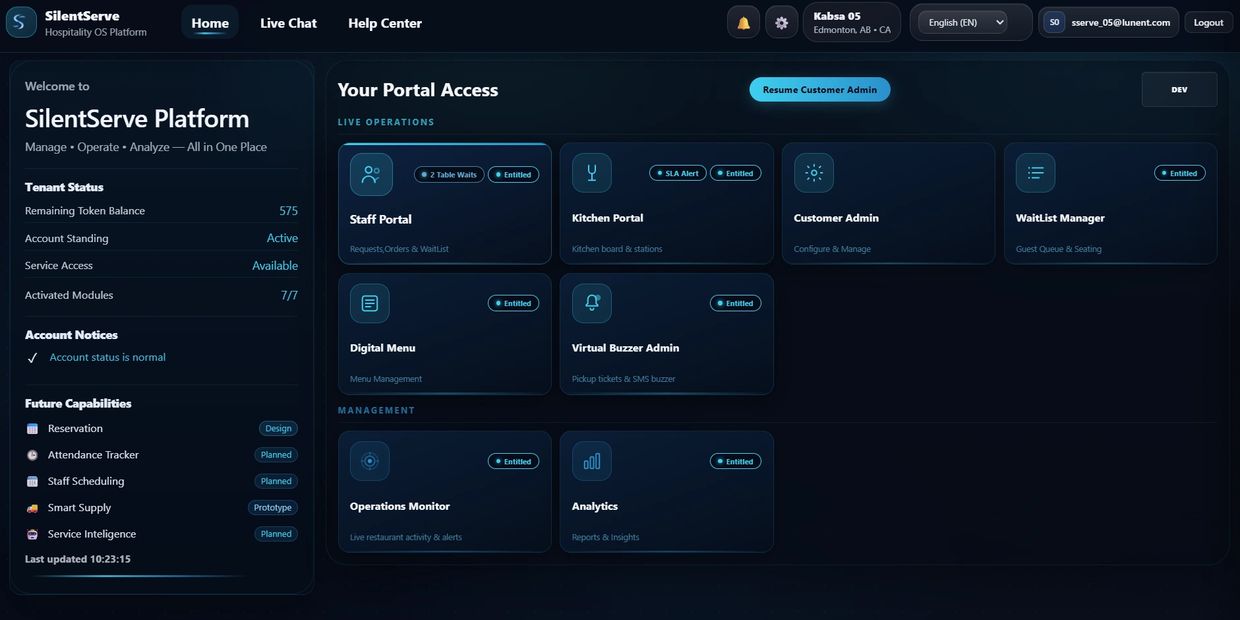Open the Digital Menu book icon
The height and width of the screenshot is (620, 1240).
click(370, 302)
